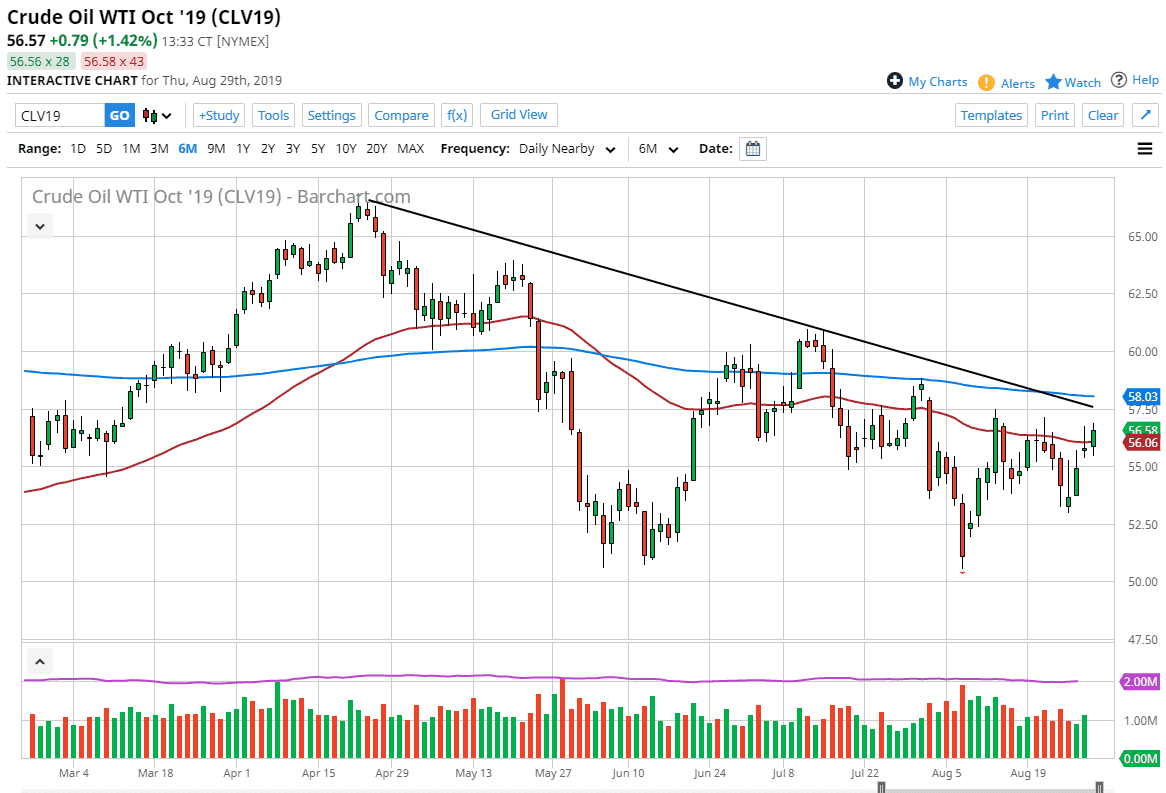The width and height of the screenshot is (1166, 793).
Task: Switch range to MAX
Action: pos(411,148)
